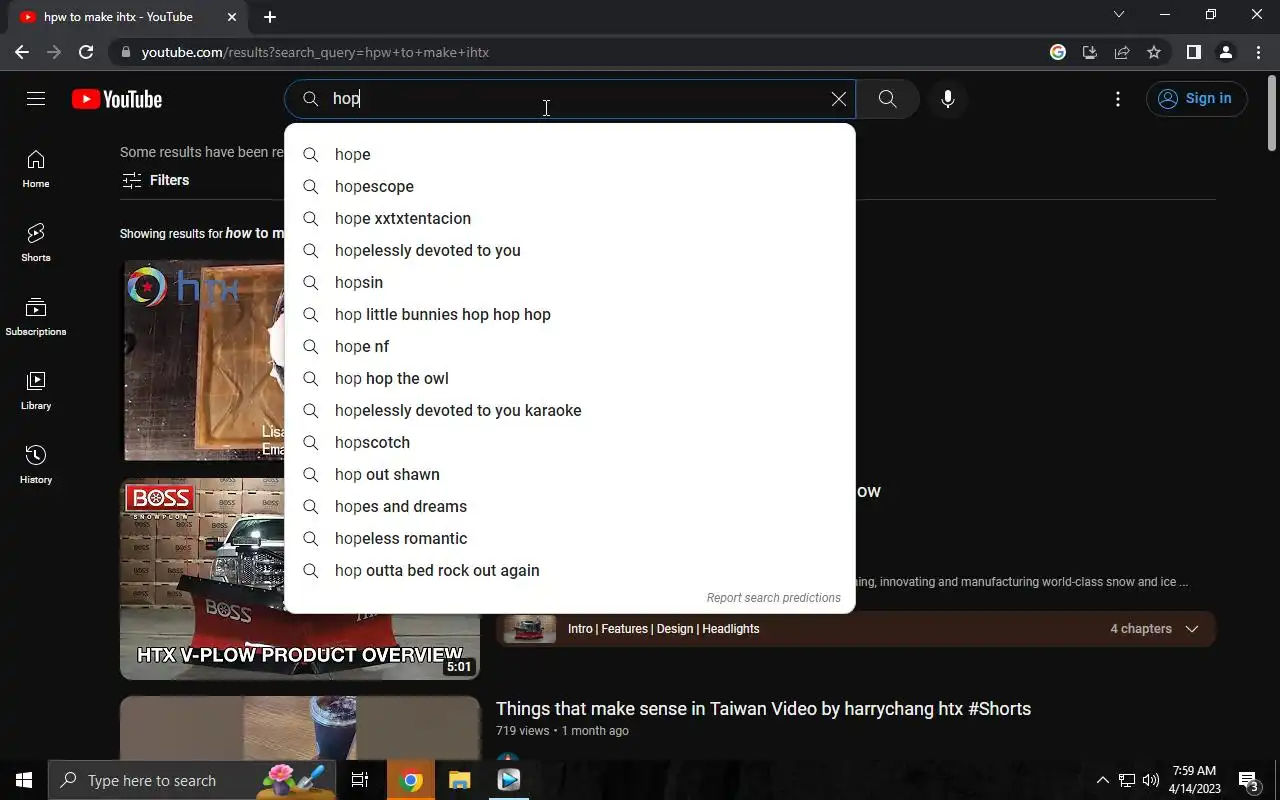
Task: Select the 'hope nf' suggestion
Action: tap(570, 346)
